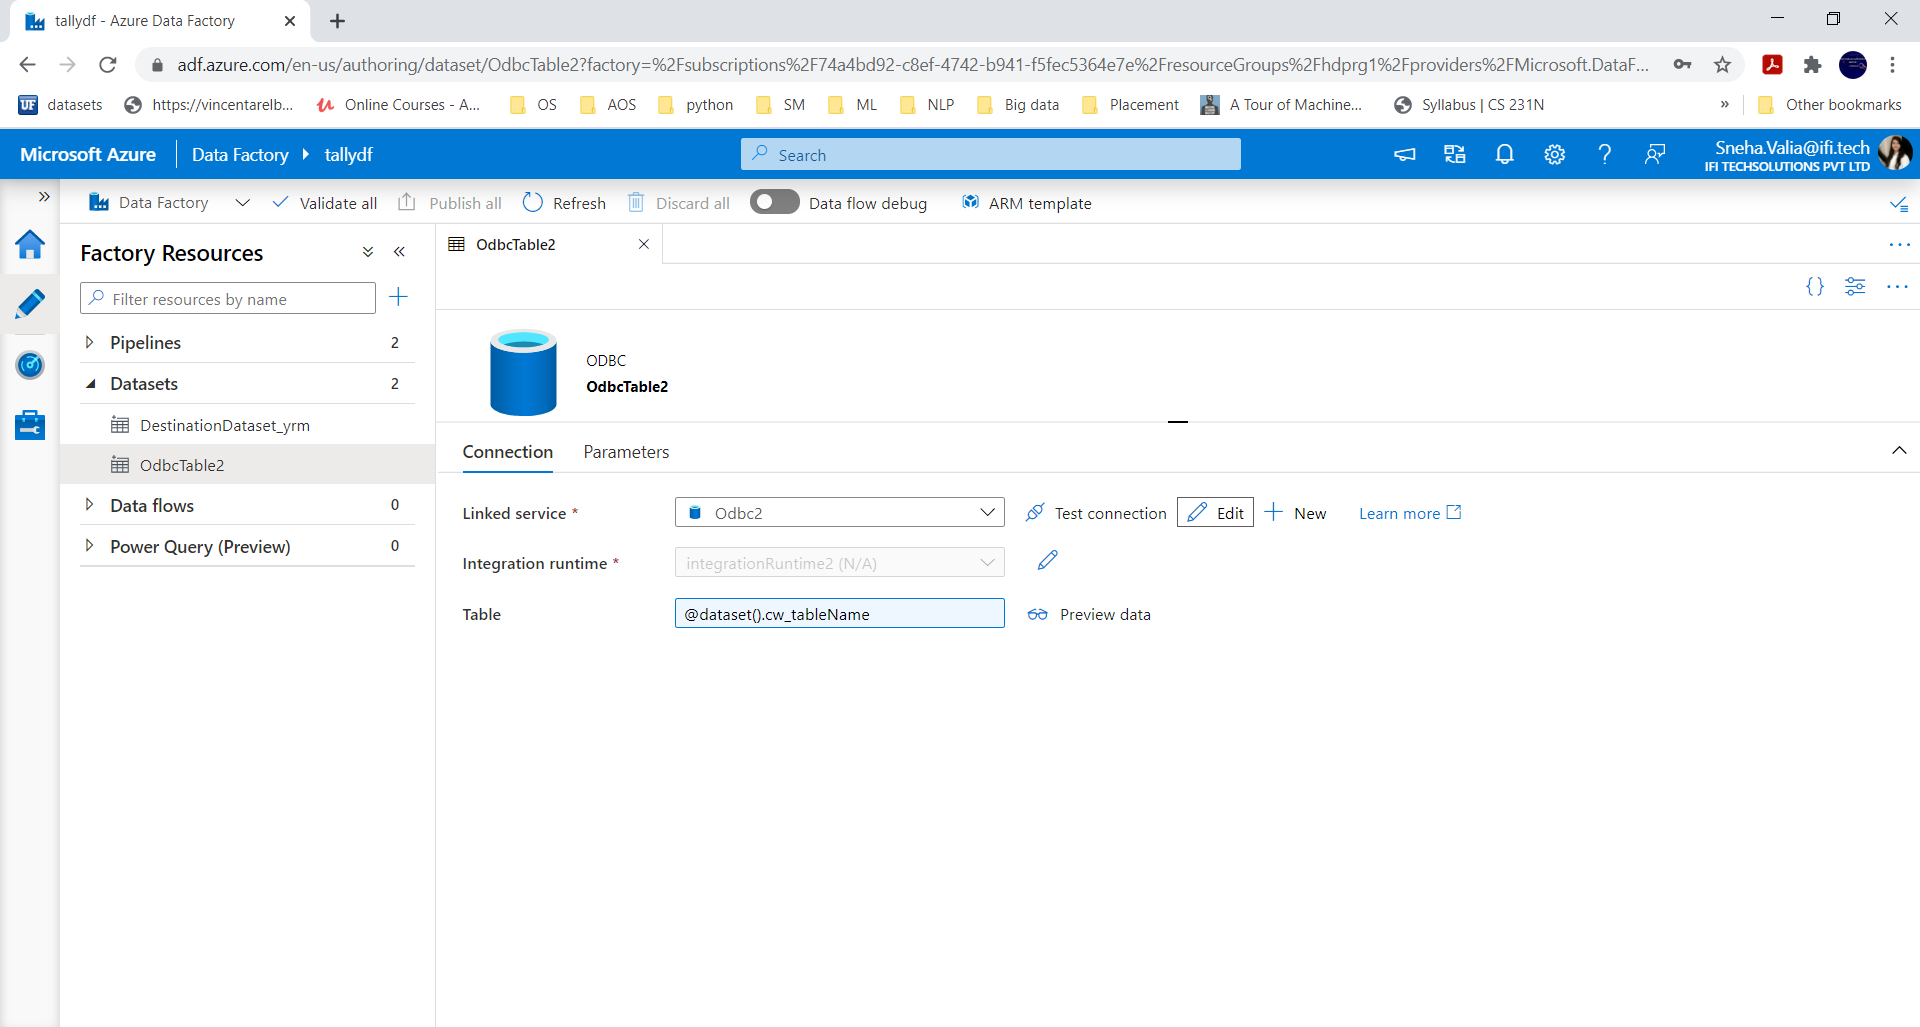Image resolution: width=1920 pixels, height=1027 pixels.
Task: Open settings gear icon in Azure header
Action: 1554,154
